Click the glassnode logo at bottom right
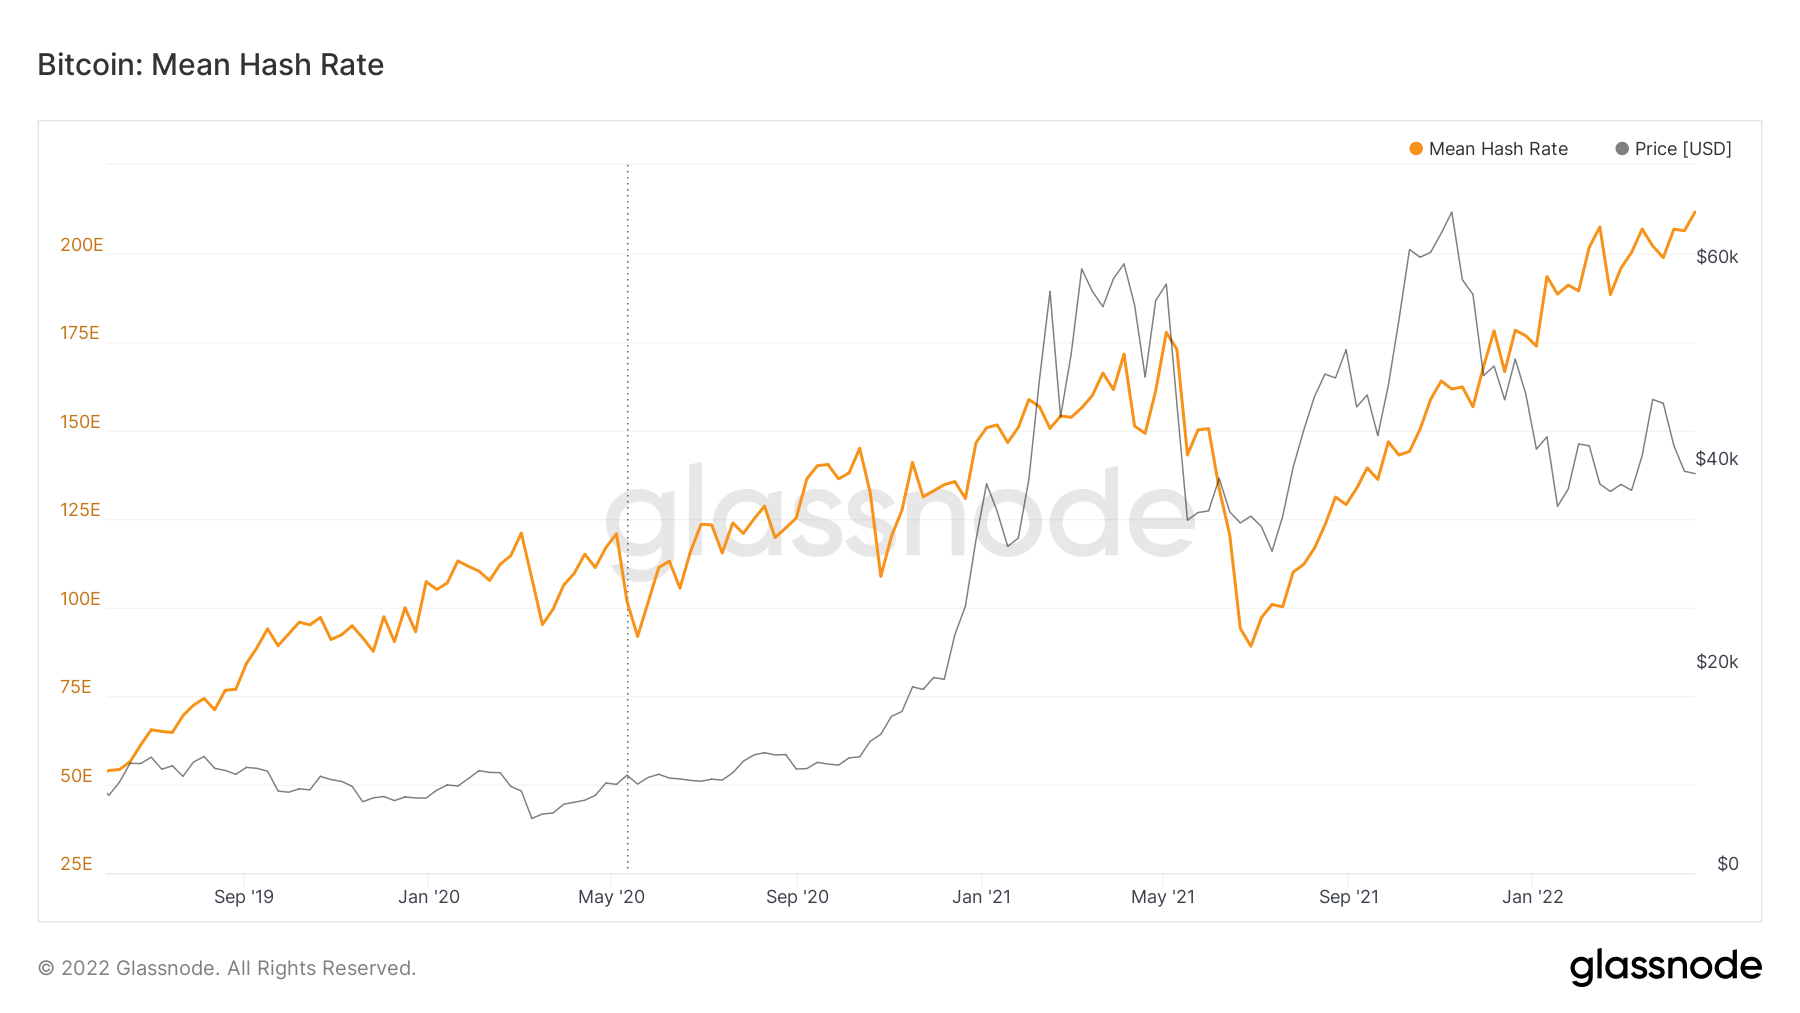 point(1665,967)
